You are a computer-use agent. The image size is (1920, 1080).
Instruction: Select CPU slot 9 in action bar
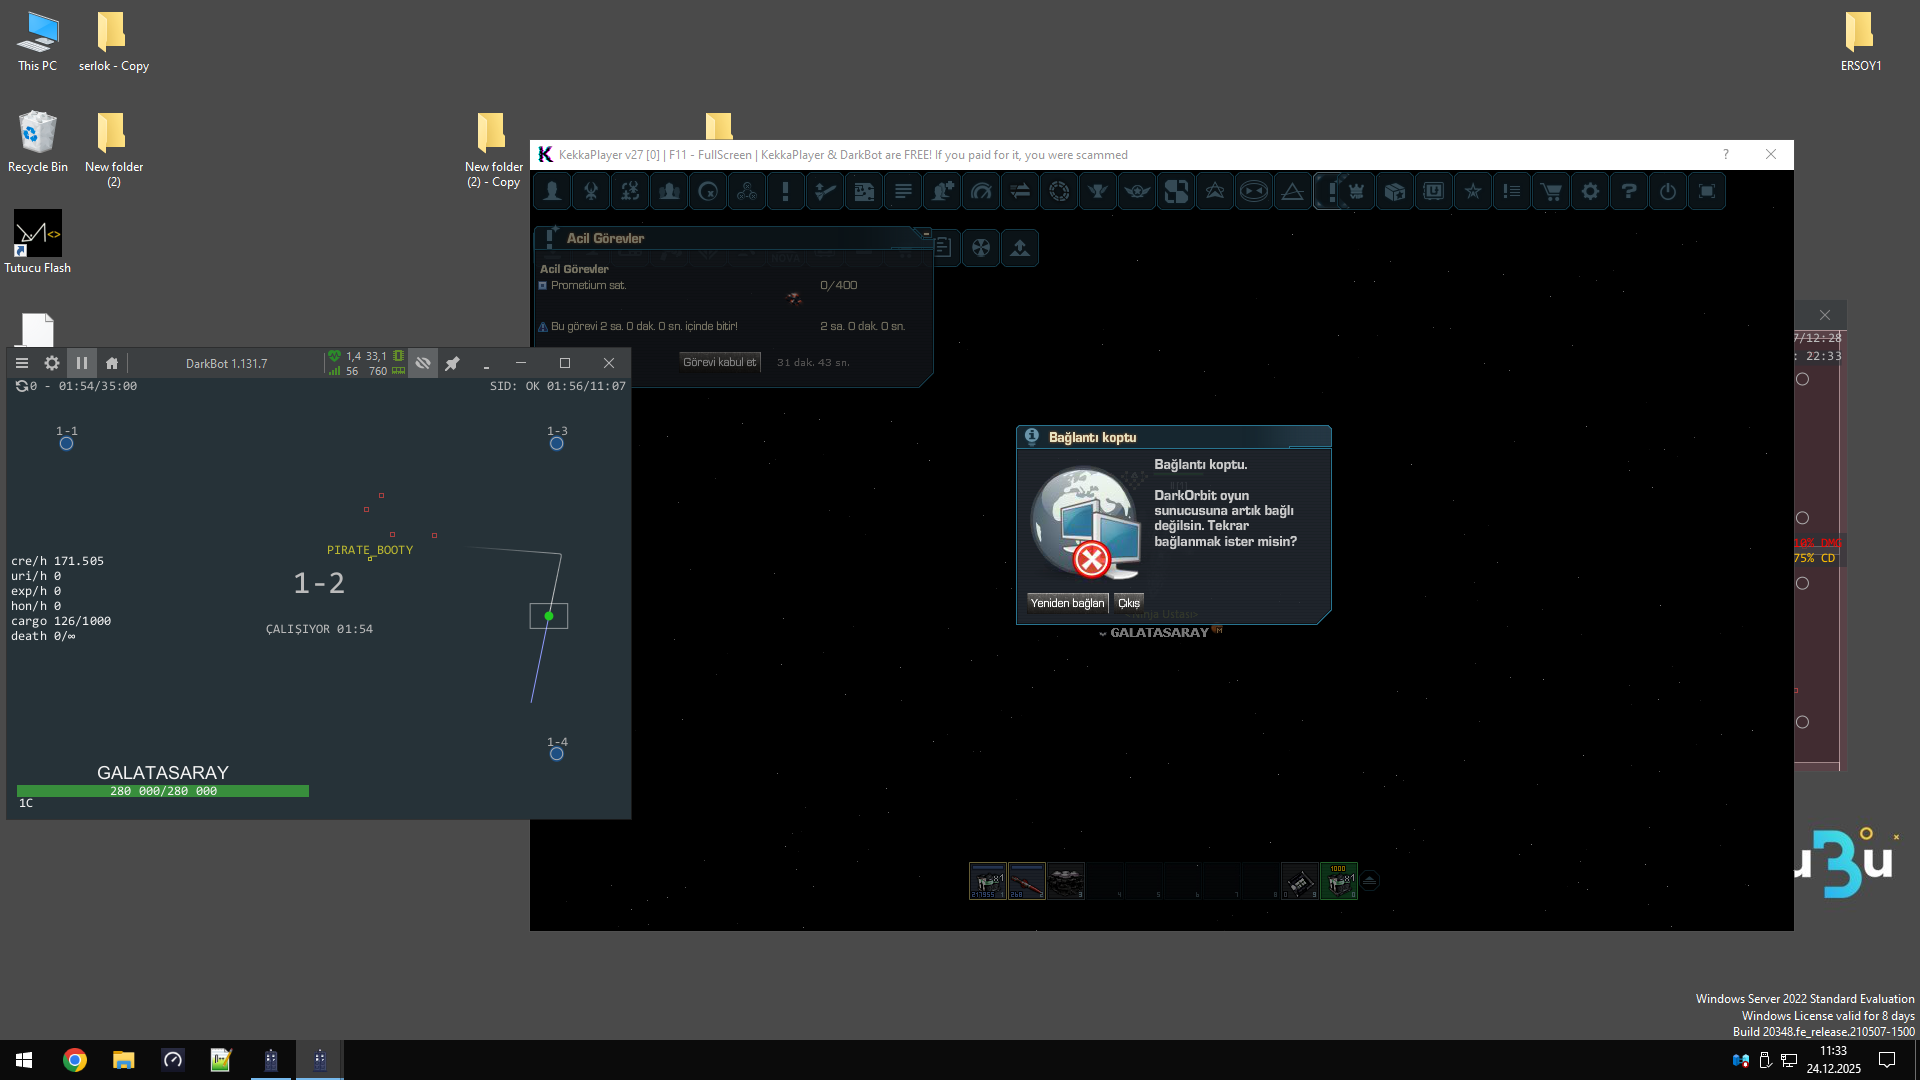pyautogui.click(x=1300, y=881)
